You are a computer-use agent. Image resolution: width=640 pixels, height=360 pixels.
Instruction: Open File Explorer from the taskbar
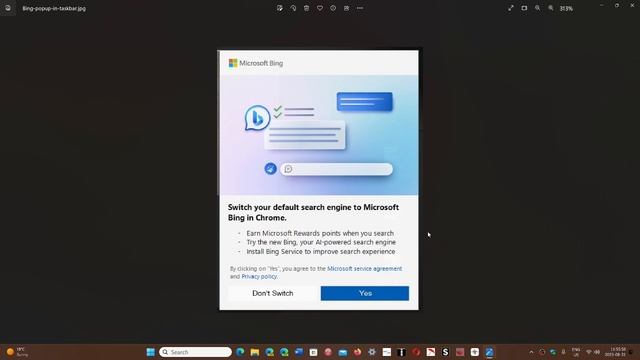click(255, 352)
